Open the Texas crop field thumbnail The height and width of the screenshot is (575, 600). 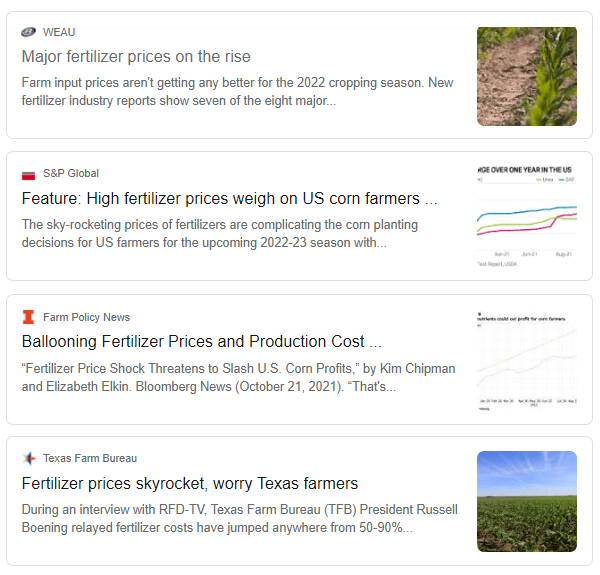(527, 501)
